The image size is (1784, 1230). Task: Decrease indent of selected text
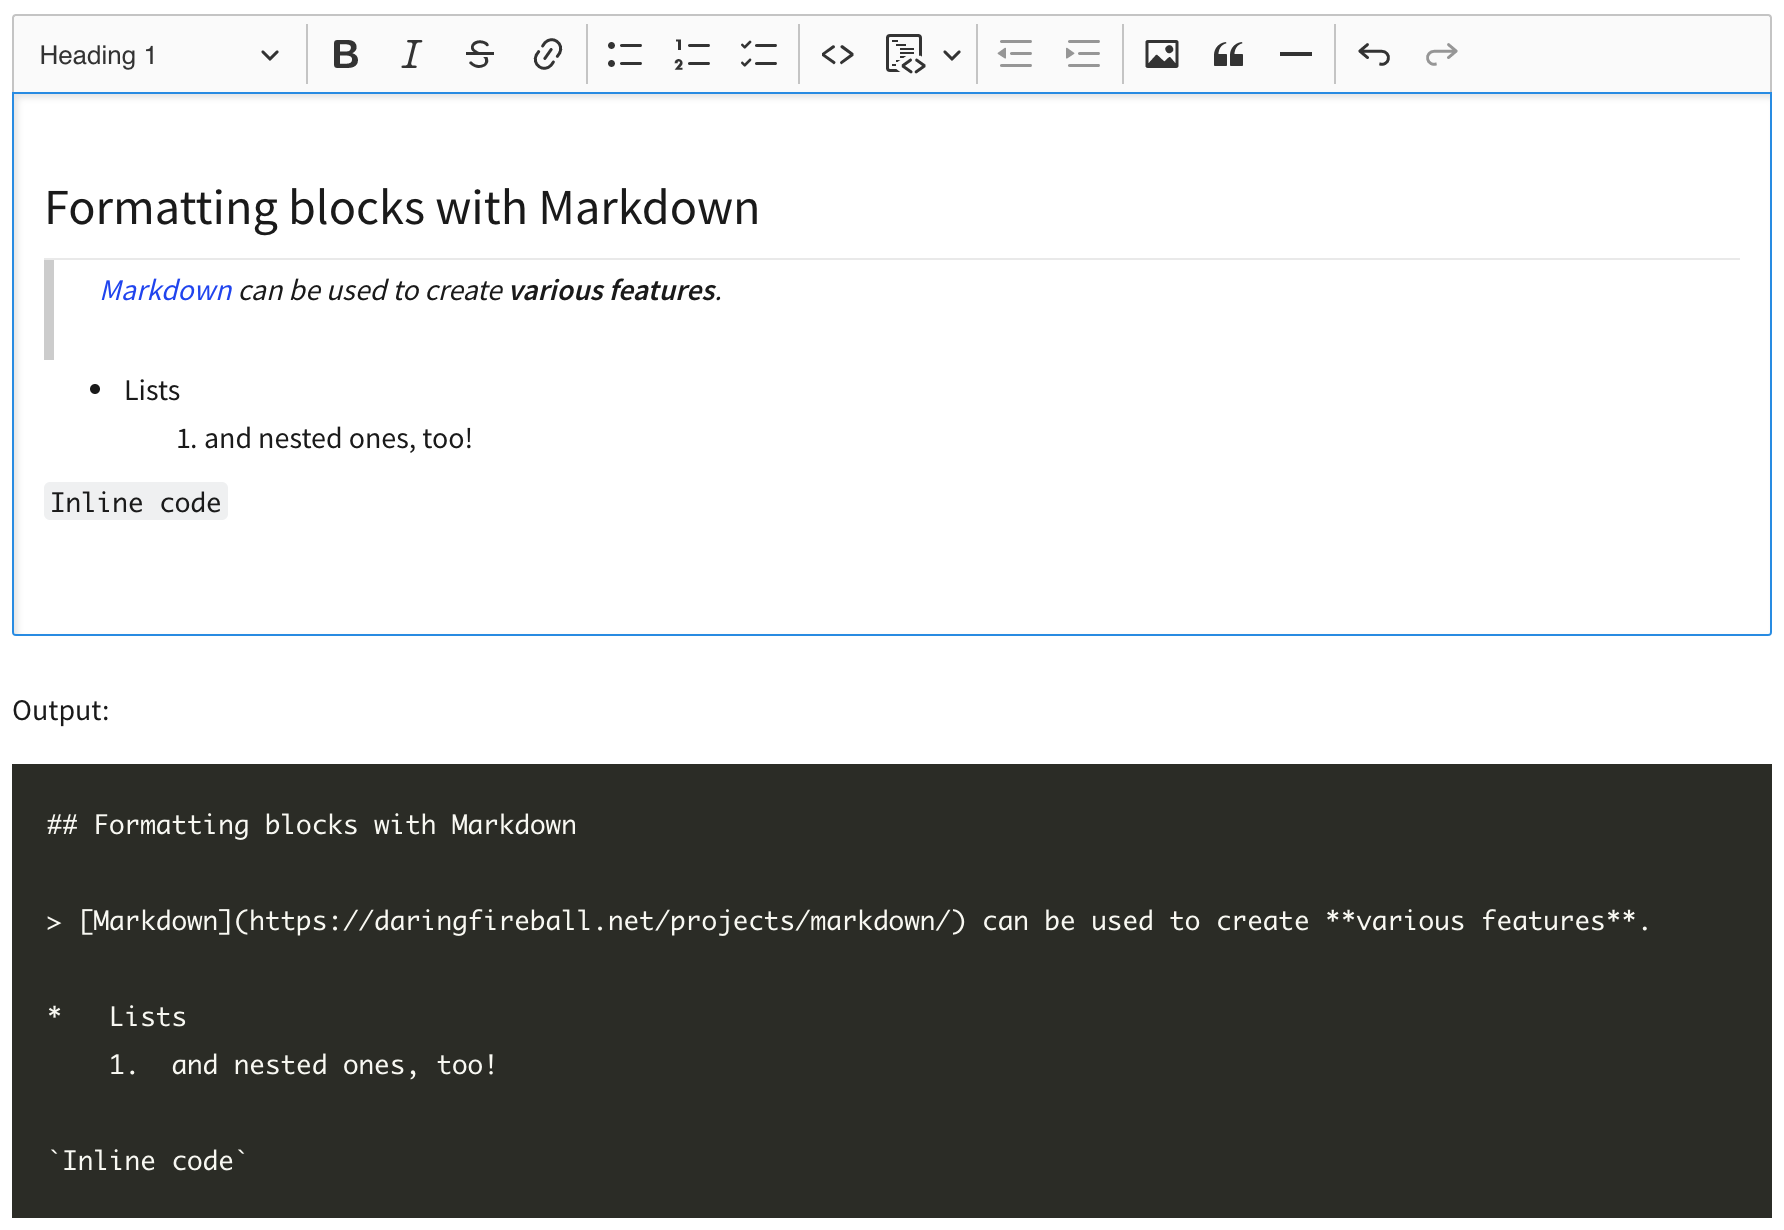pyautogui.click(x=1015, y=55)
